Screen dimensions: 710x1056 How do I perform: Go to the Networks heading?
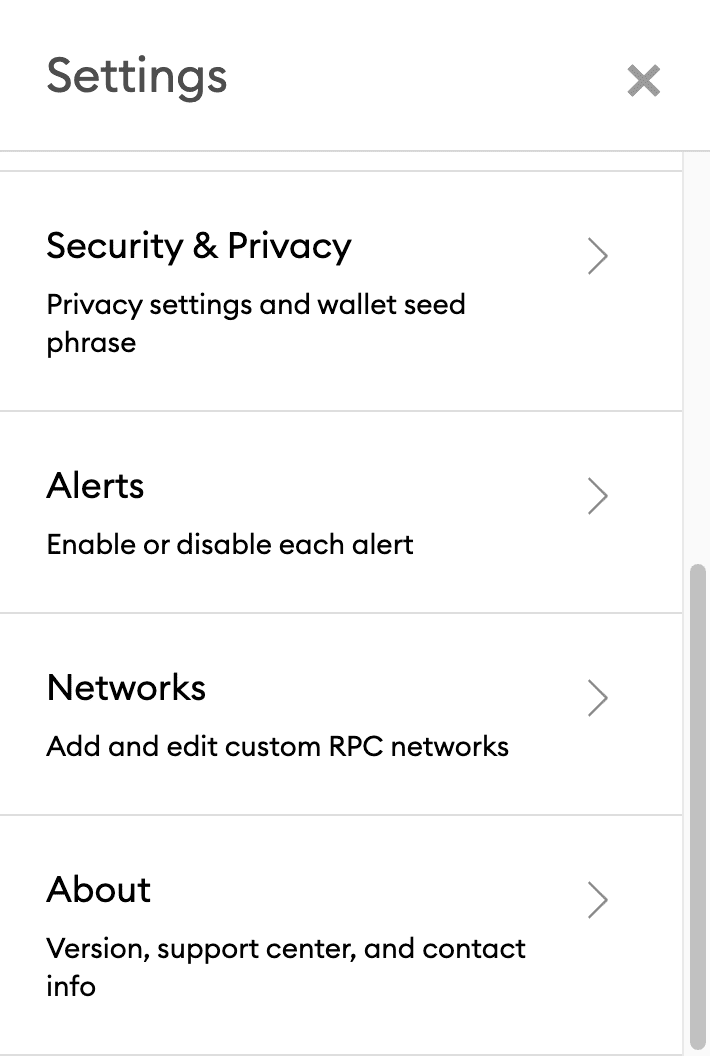[126, 688]
